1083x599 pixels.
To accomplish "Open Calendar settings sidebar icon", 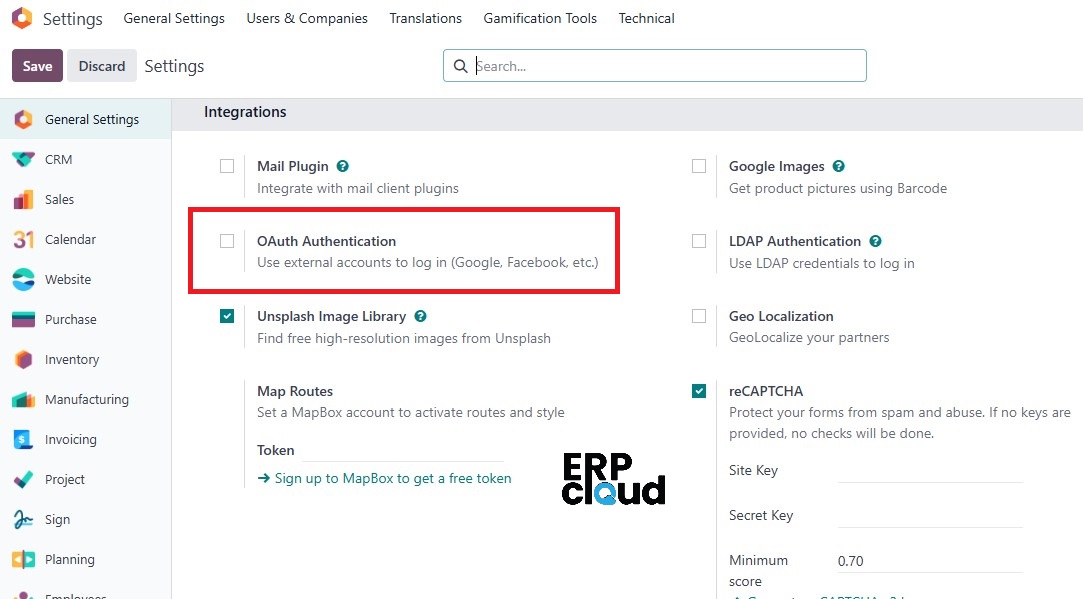I will [23, 239].
